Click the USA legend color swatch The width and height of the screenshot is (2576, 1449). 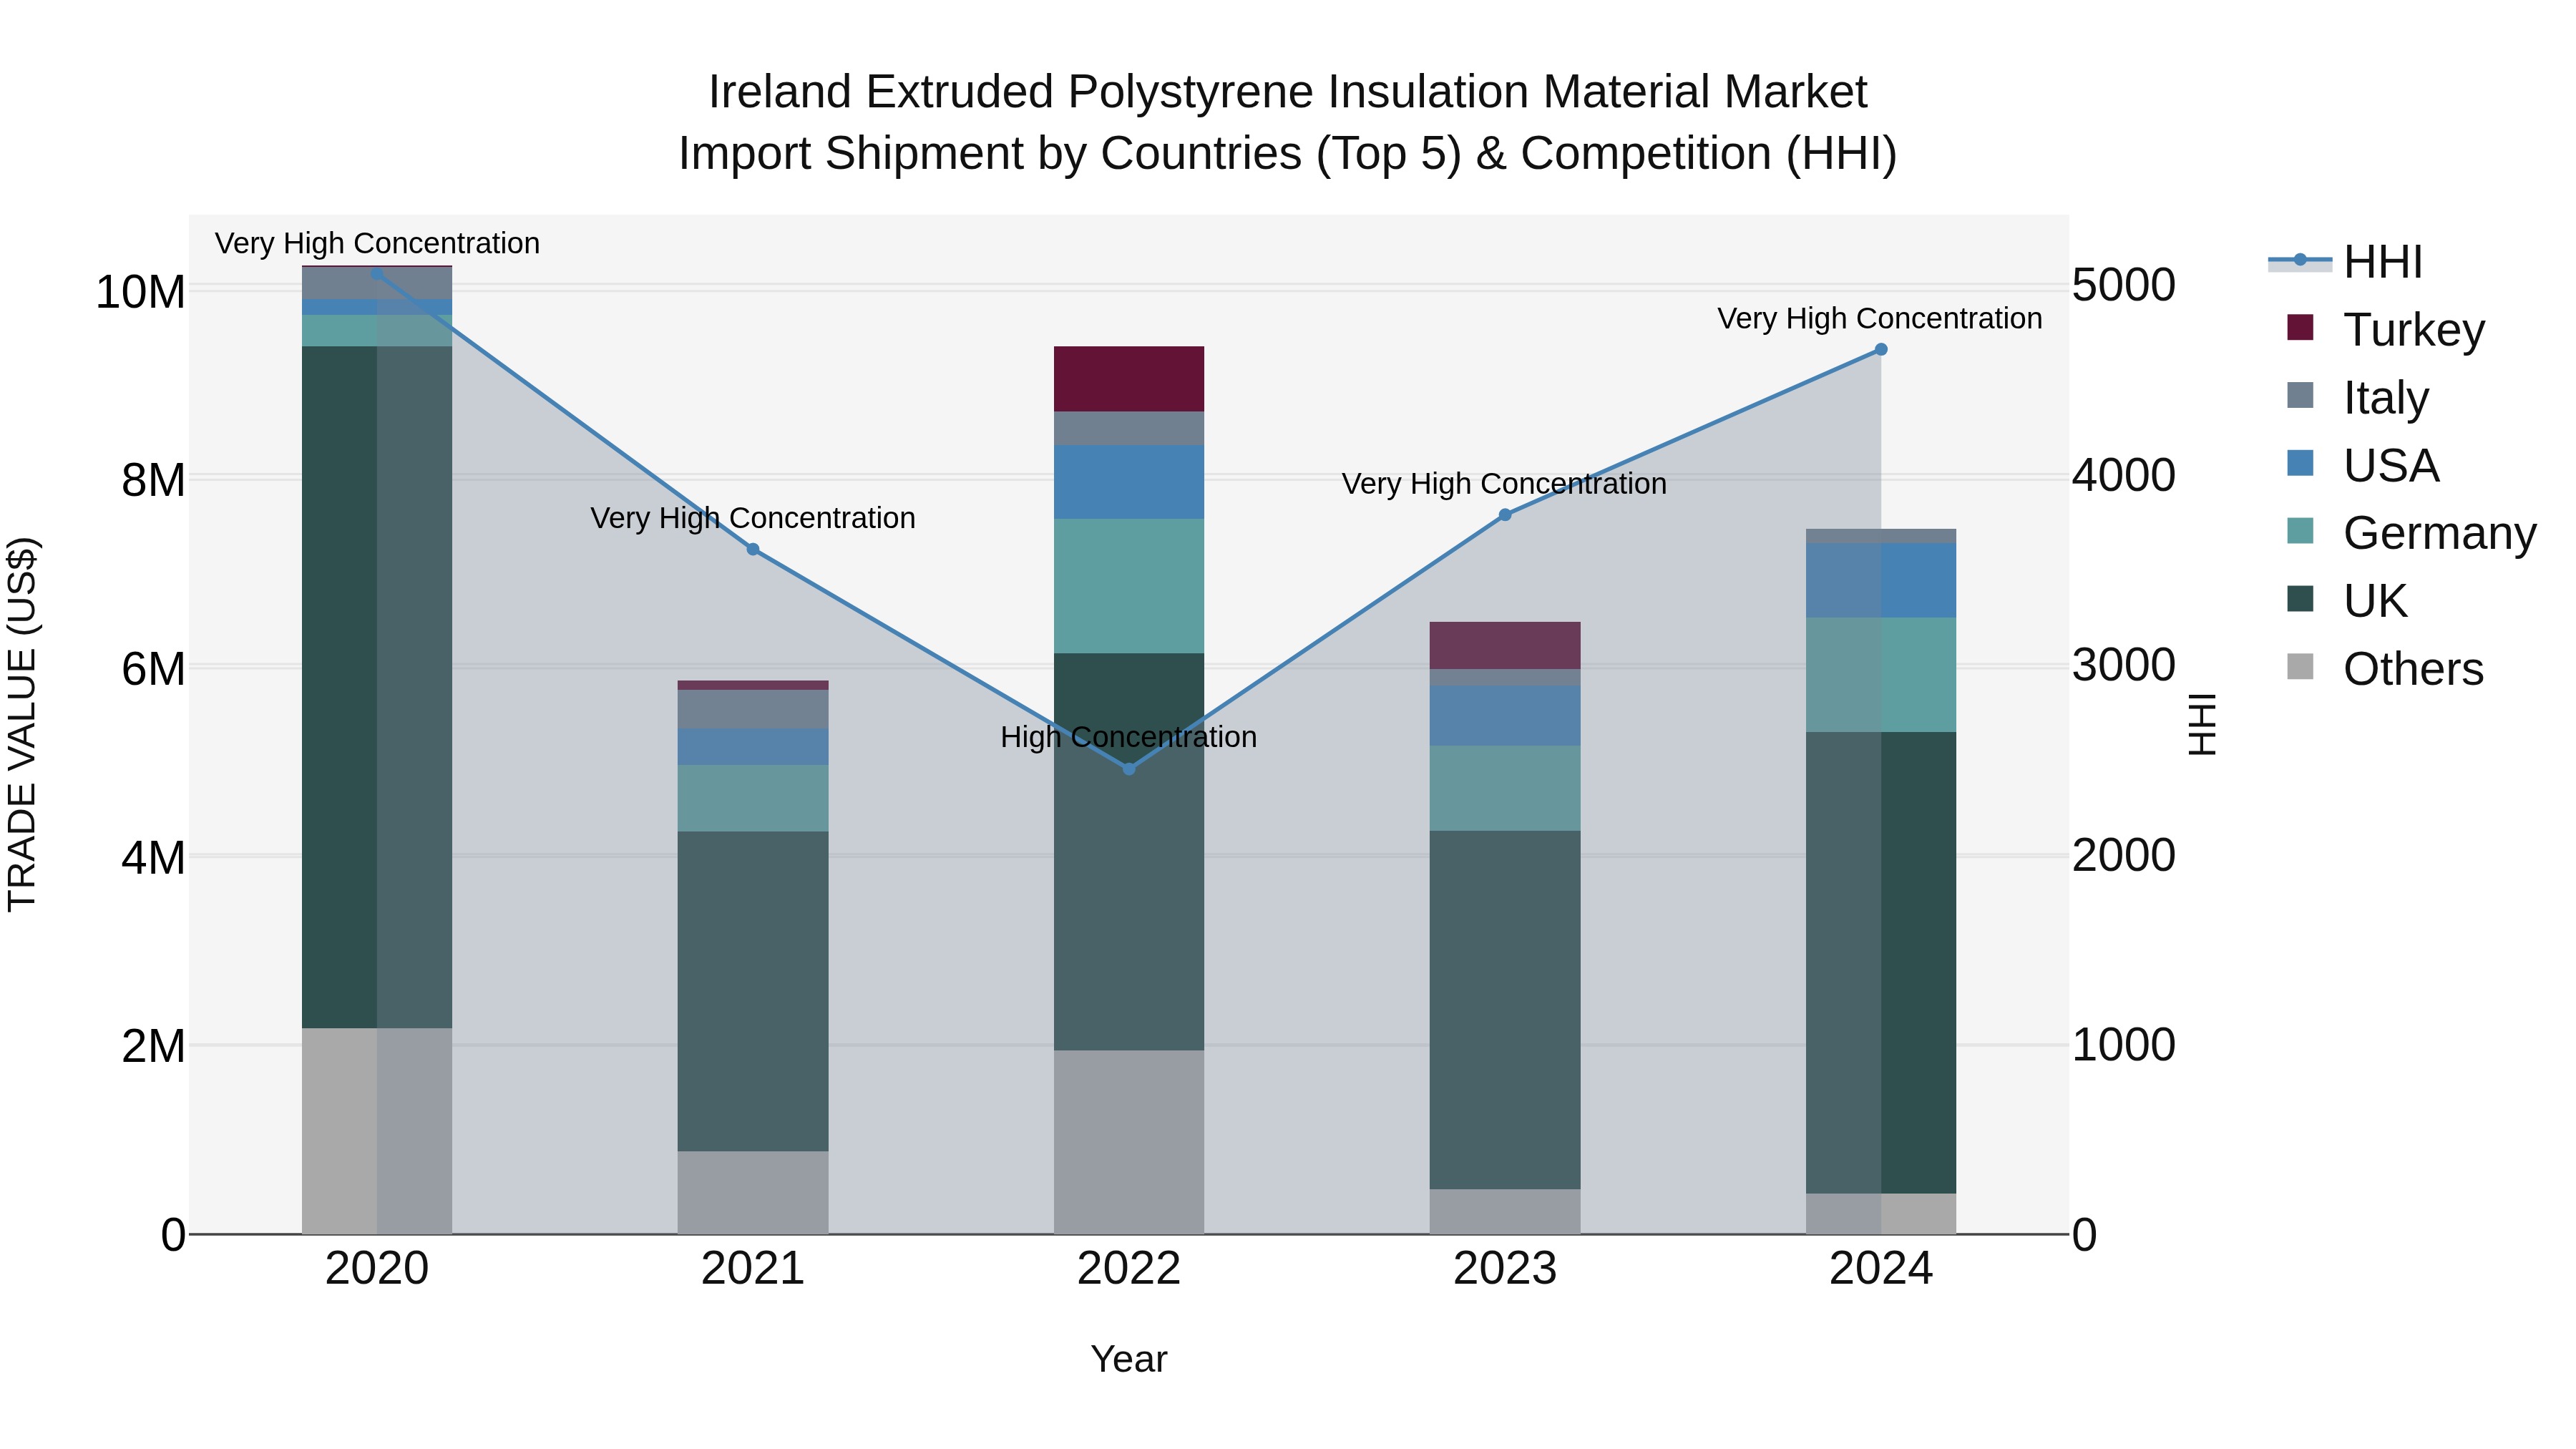[2301, 463]
